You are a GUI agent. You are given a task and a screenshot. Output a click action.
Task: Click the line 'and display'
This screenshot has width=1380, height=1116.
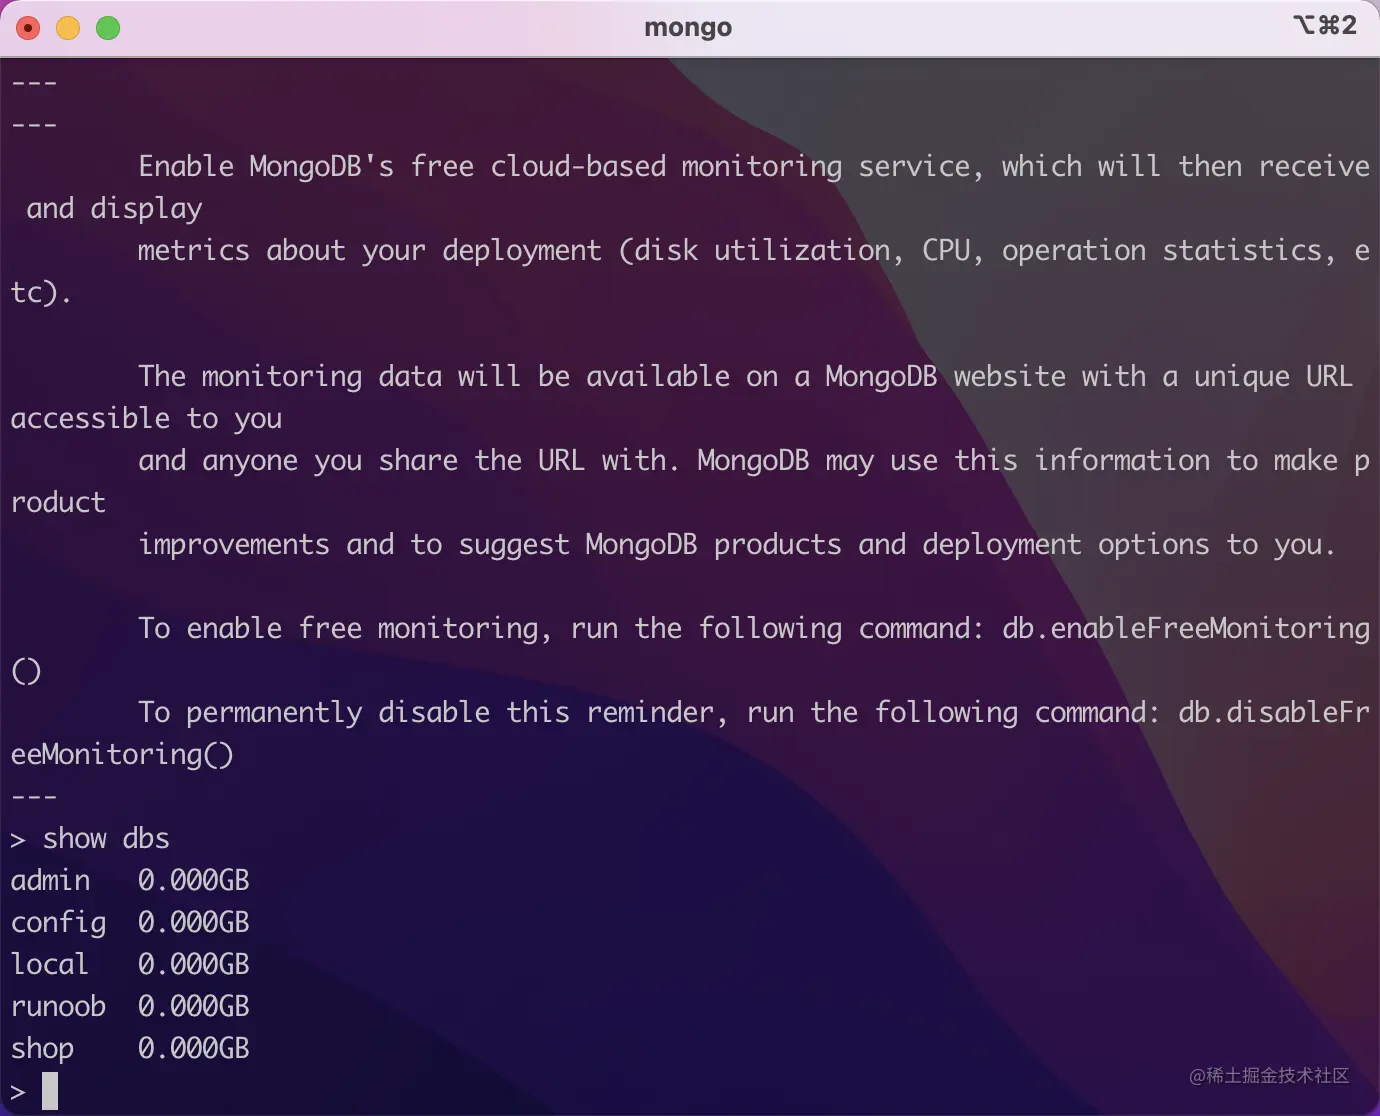(114, 208)
